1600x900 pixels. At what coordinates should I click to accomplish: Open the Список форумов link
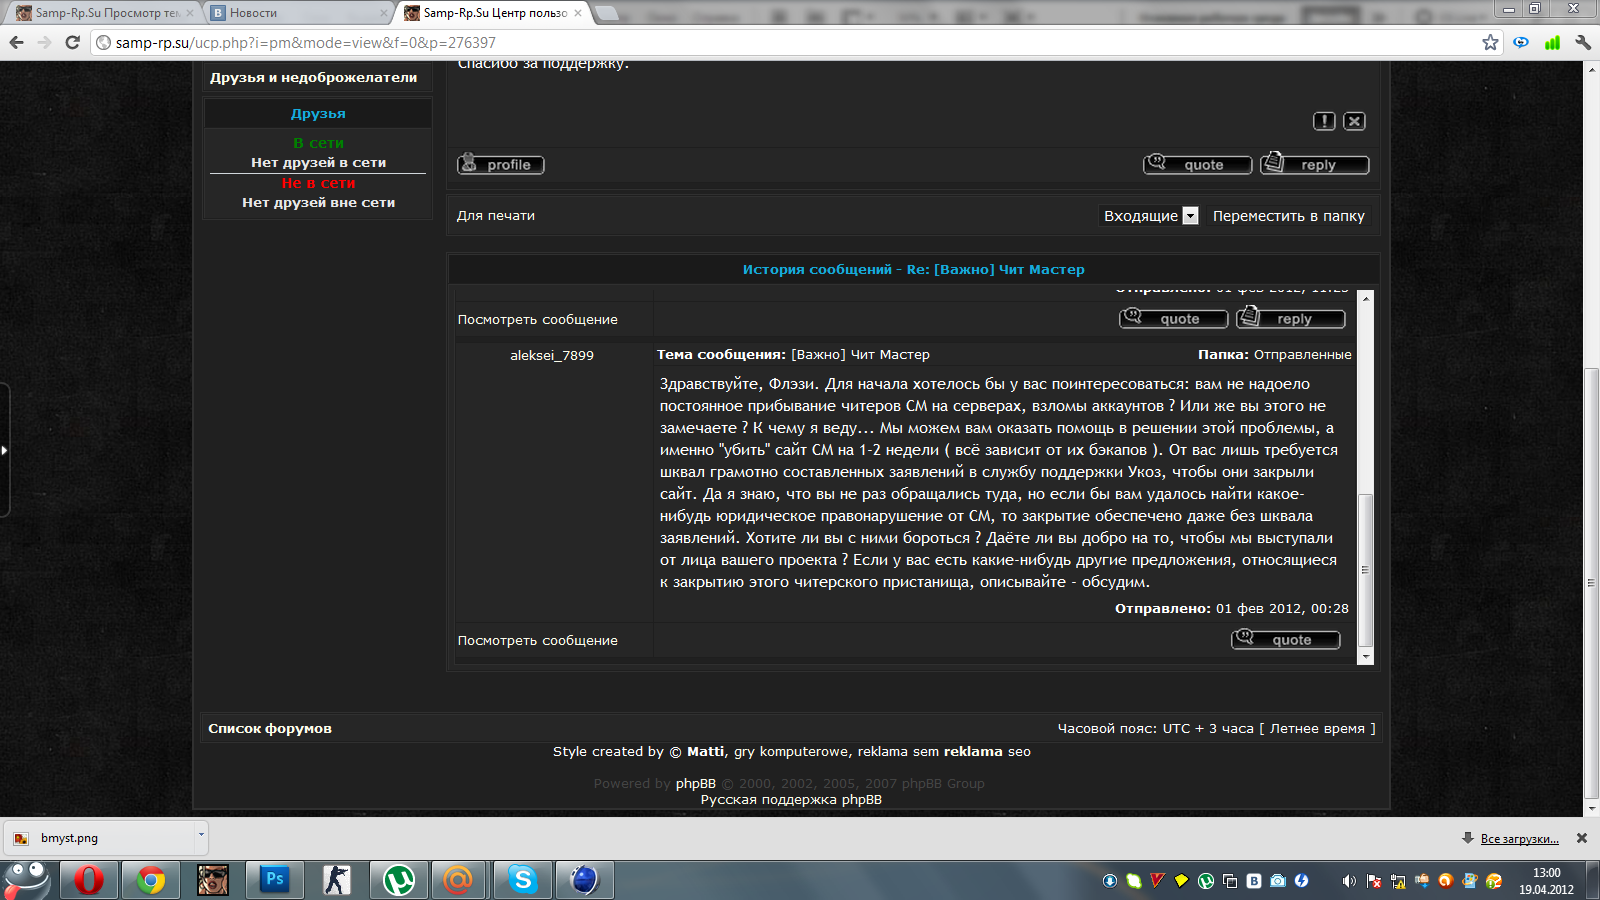[x=270, y=729]
